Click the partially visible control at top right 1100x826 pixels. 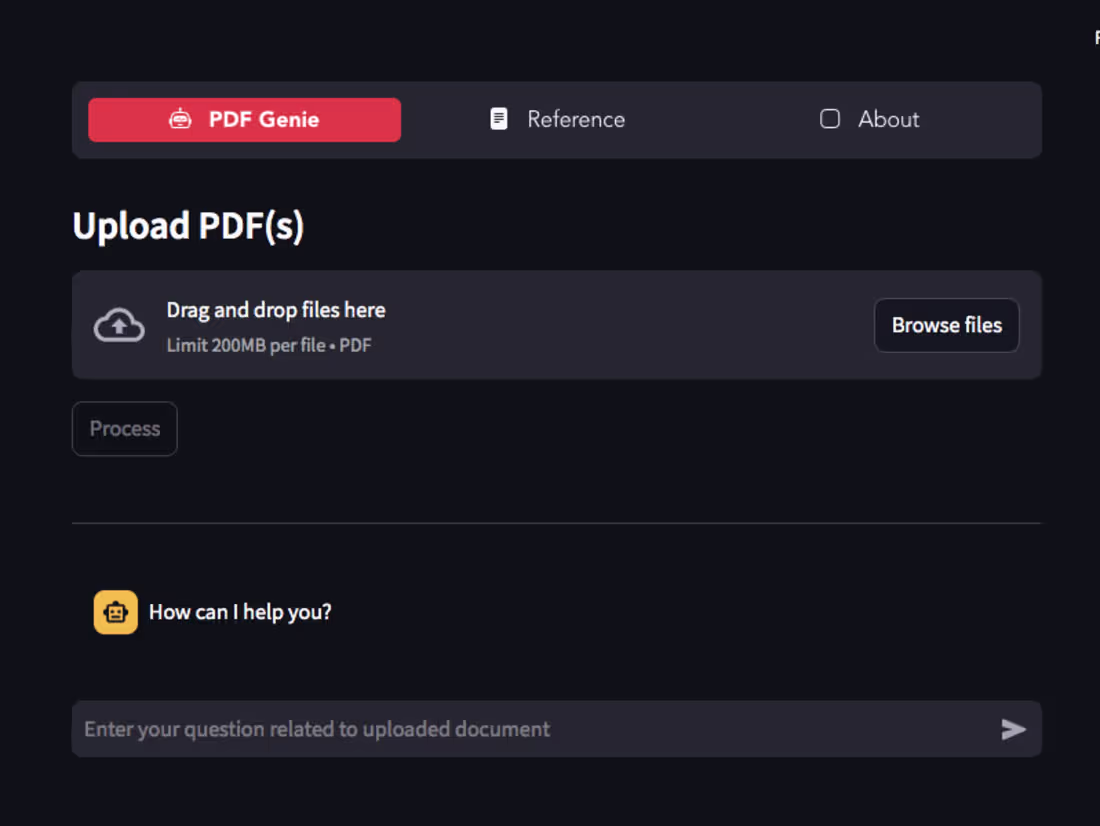[1095, 37]
